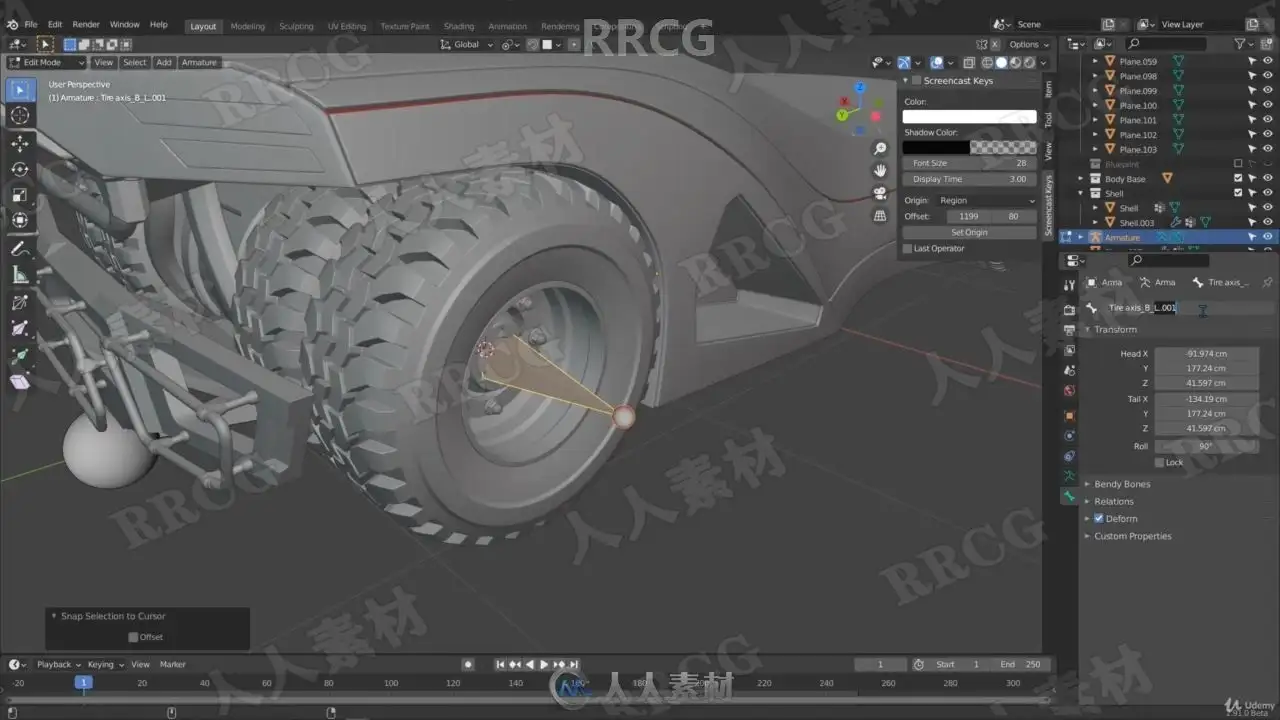1280x720 pixels.
Task: Tick the Last Operator checkbox
Action: point(908,248)
